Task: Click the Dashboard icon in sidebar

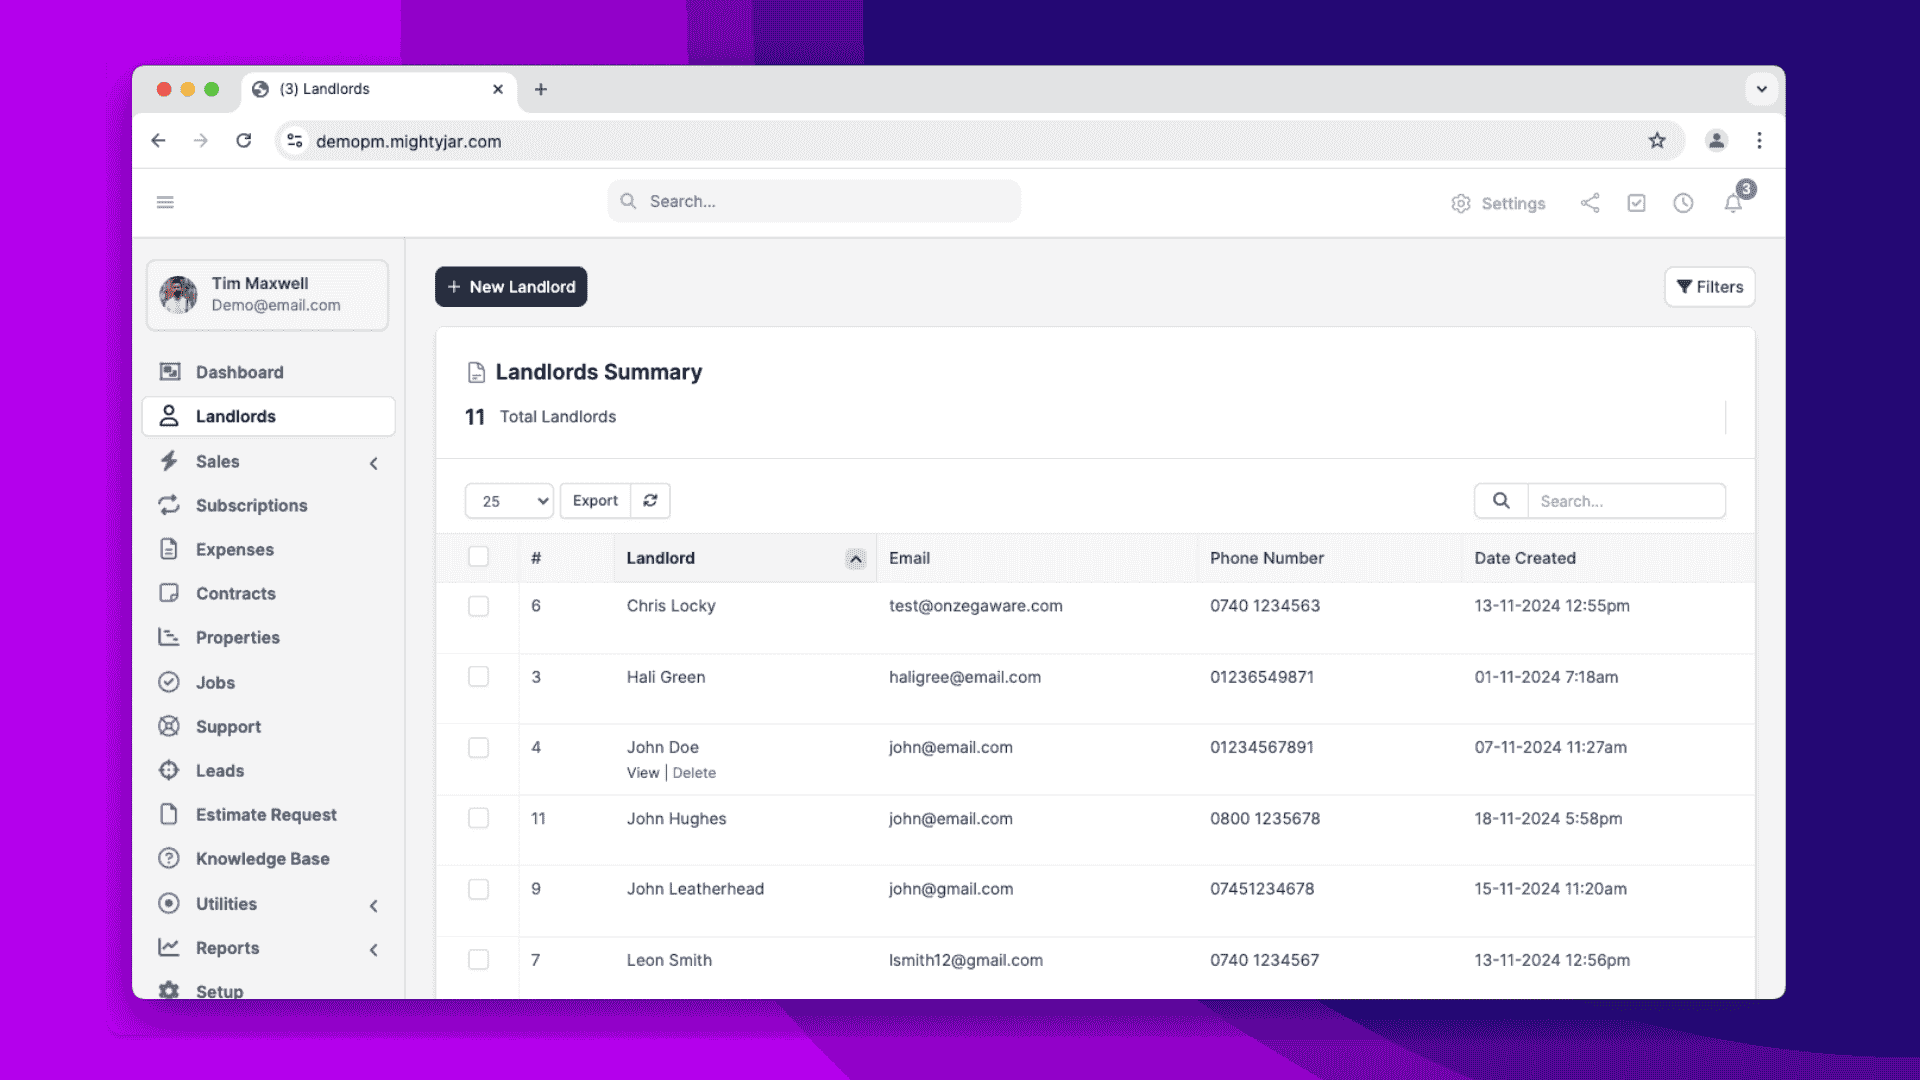Action: click(169, 372)
